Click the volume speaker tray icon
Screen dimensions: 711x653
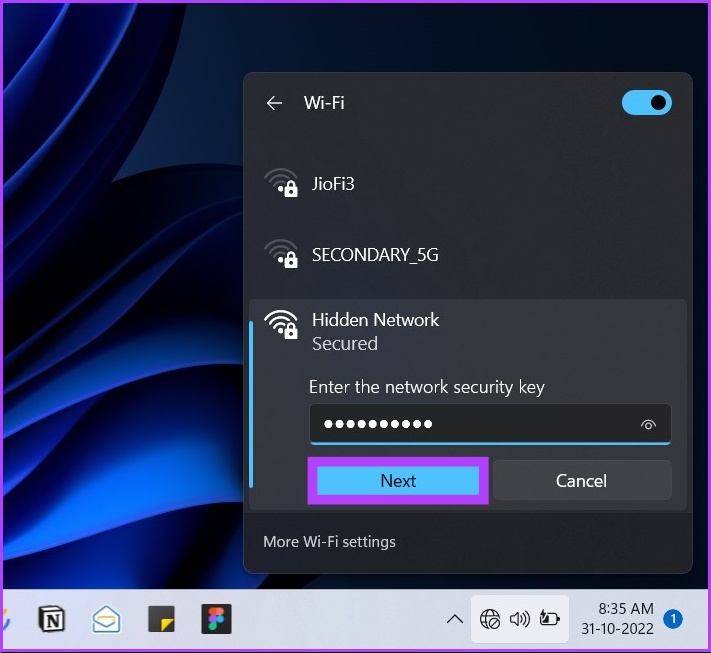(x=520, y=619)
